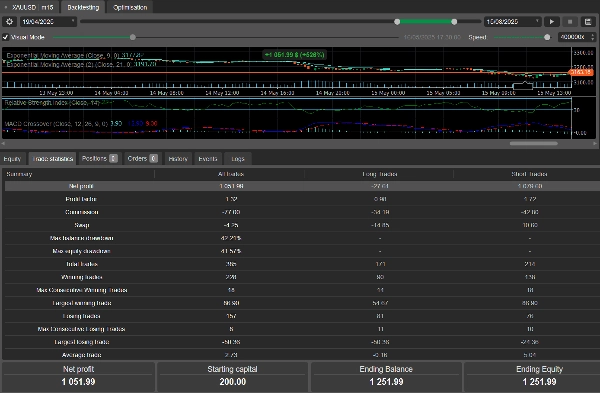600x393 pixels.
Task: Switch to the XAUUSD m15 tab
Action: [30, 7]
